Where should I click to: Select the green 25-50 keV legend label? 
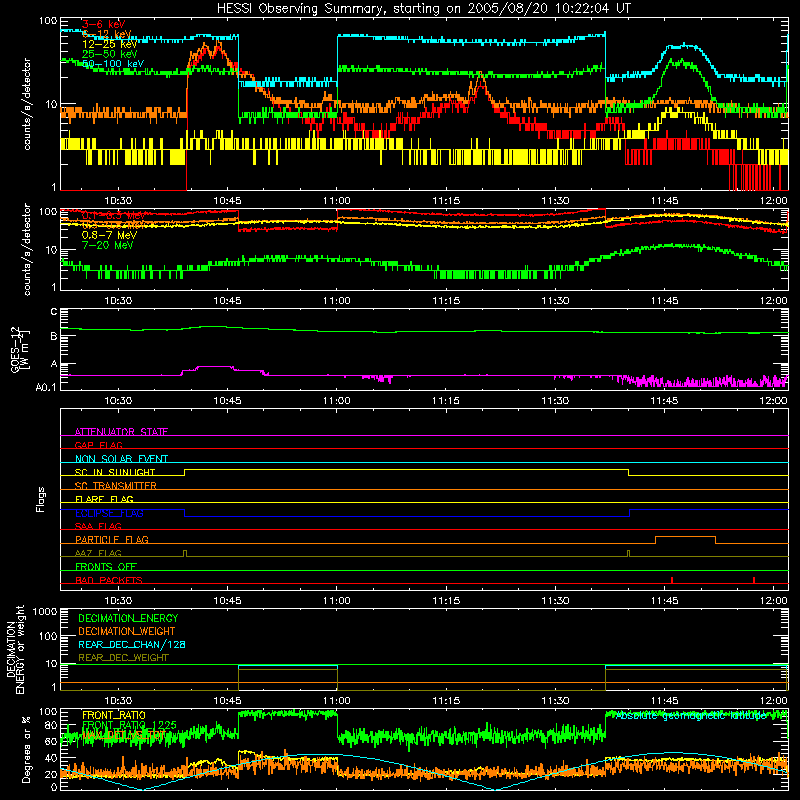point(110,54)
